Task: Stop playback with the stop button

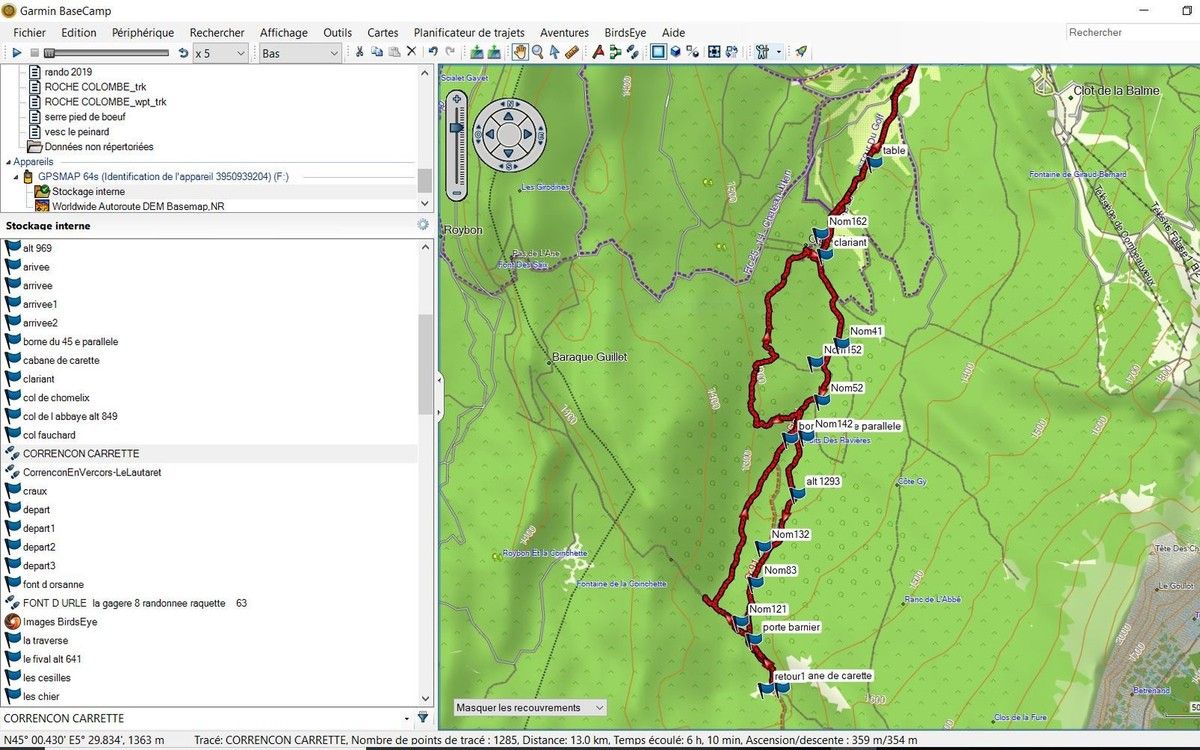Action: pyautogui.click(x=34, y=53)
